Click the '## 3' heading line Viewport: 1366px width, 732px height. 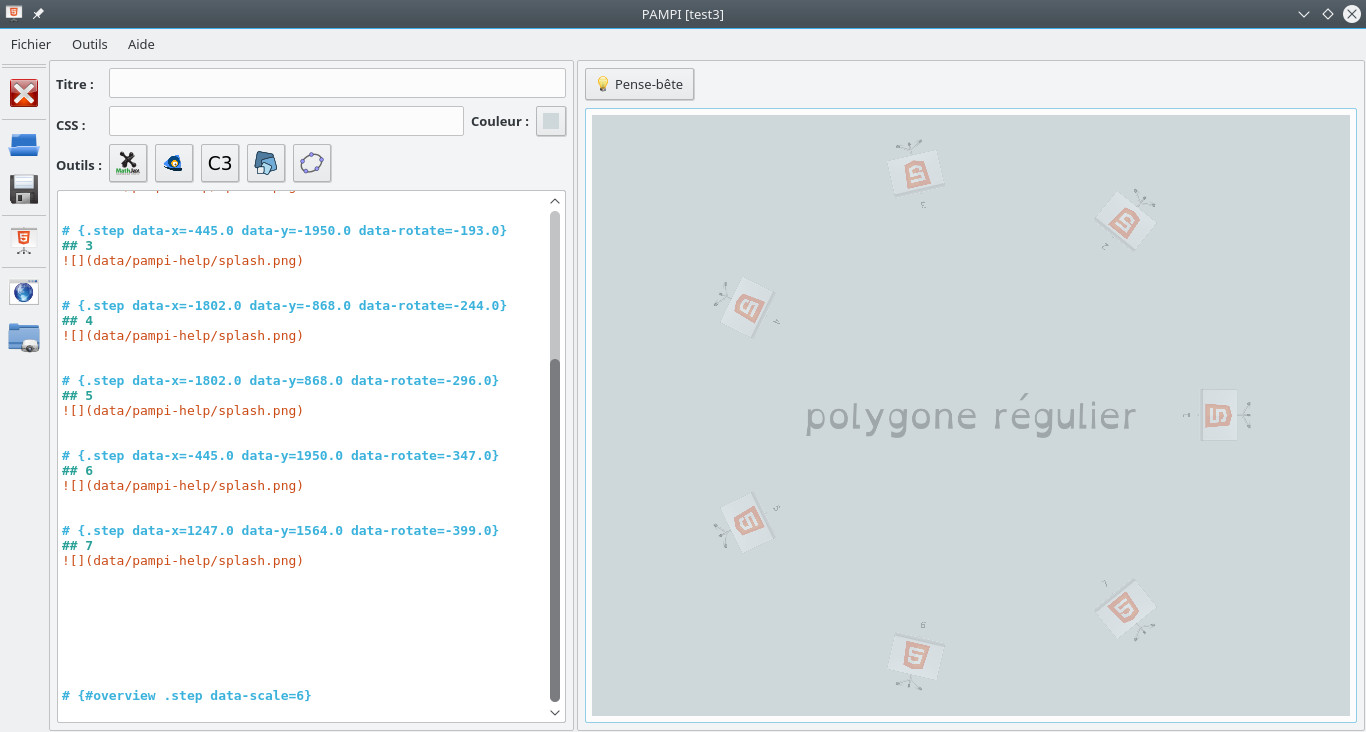point(77,245)
